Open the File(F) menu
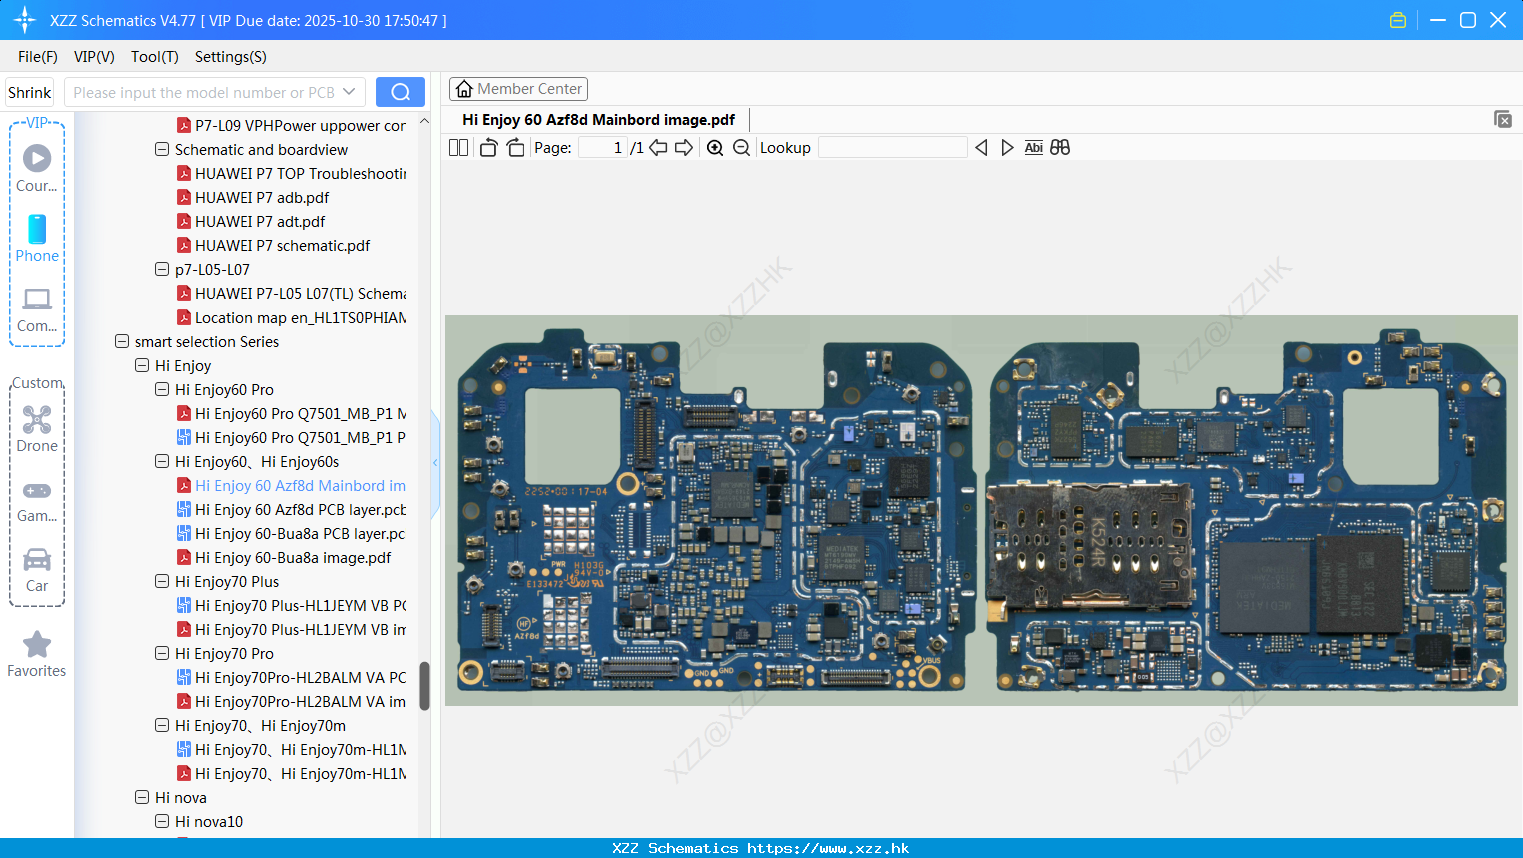This screenshot has height=858, width=1523. tap(38, 57)
